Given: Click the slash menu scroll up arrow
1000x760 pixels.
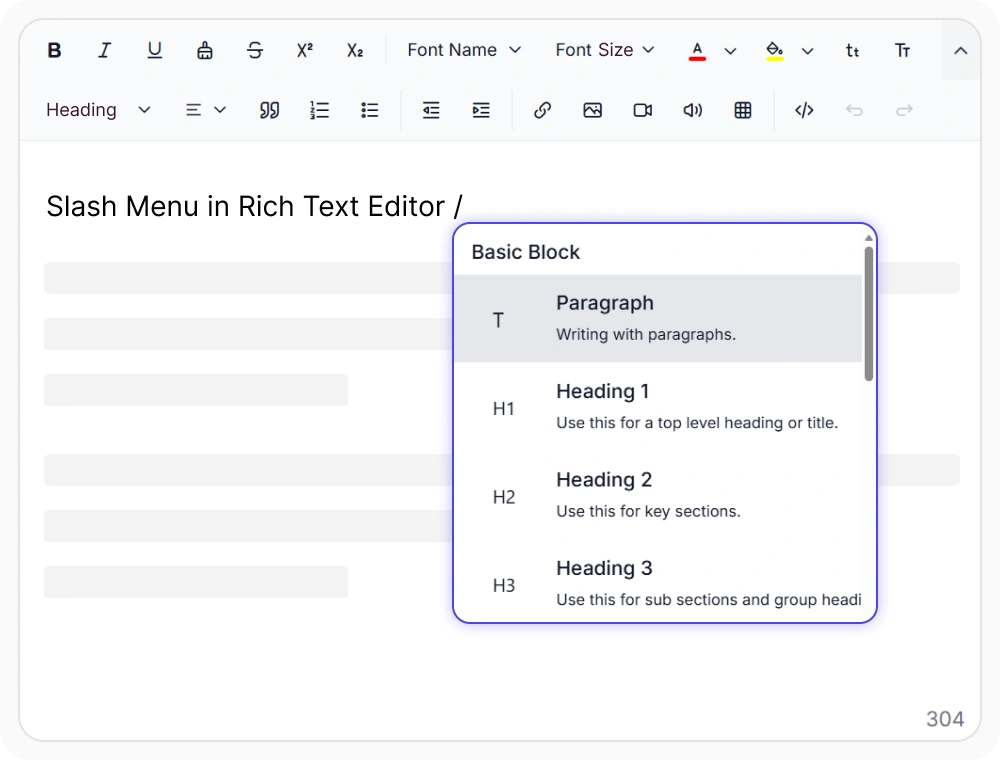Looking at the screenshot, I should pos(869,238).
